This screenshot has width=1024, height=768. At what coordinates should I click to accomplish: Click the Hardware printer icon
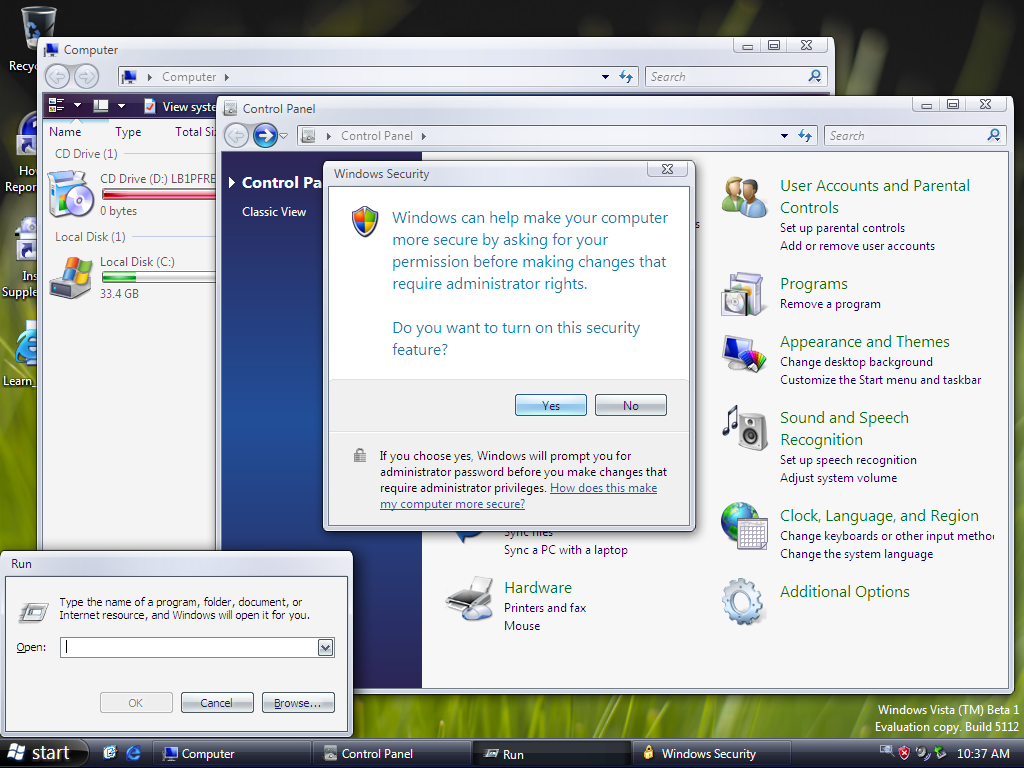tap(468, 598)
